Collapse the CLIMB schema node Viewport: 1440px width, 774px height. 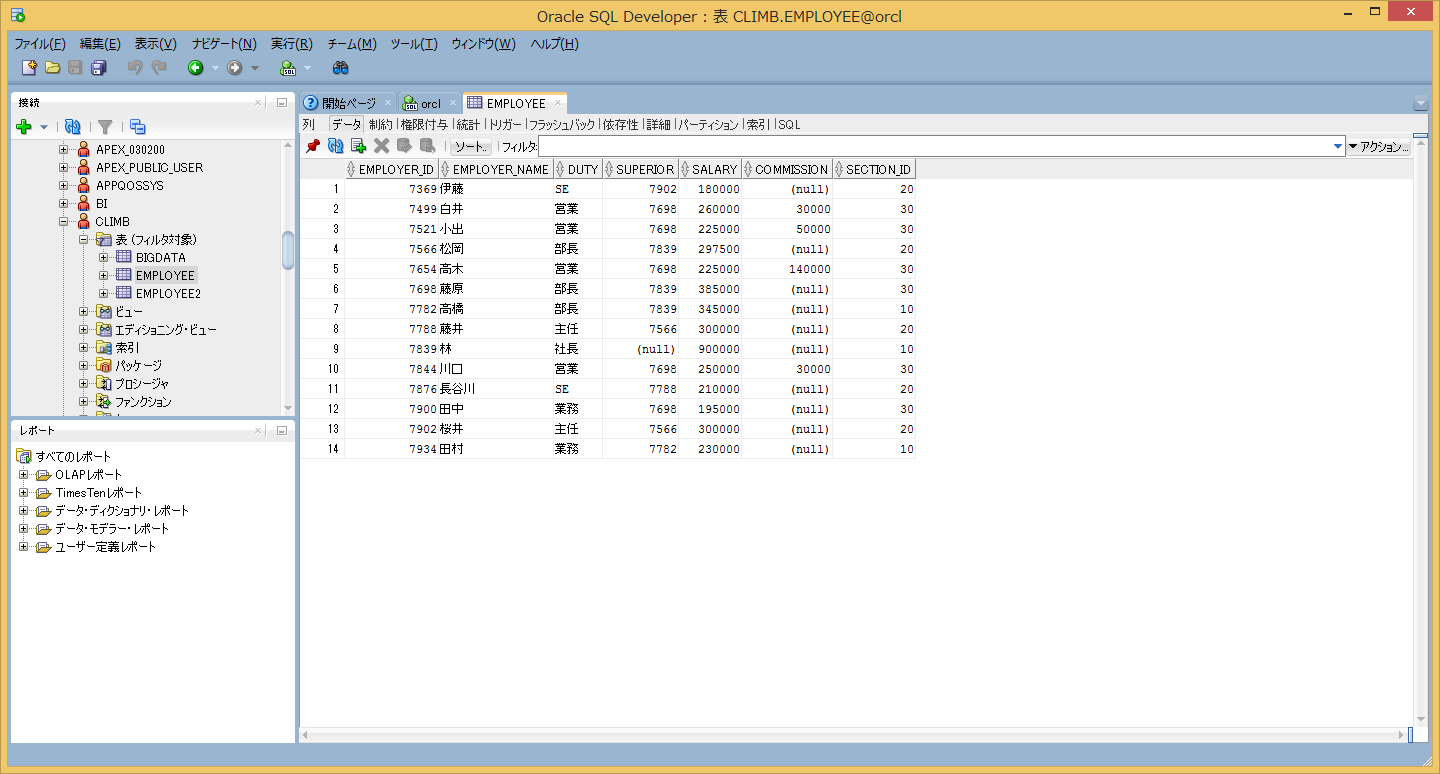click(x=64, y=221)
